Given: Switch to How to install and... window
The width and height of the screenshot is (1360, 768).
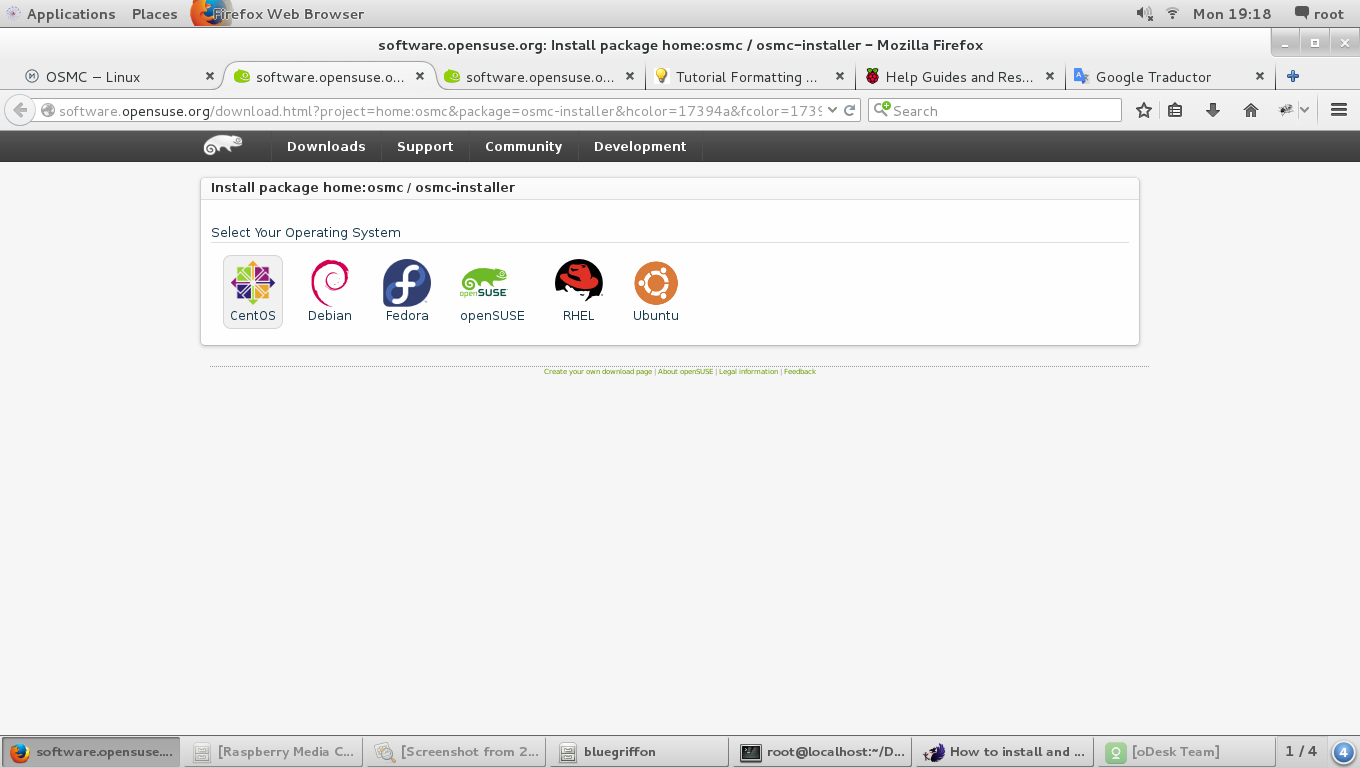Looking at the screenshot, I should [1005, 752].
